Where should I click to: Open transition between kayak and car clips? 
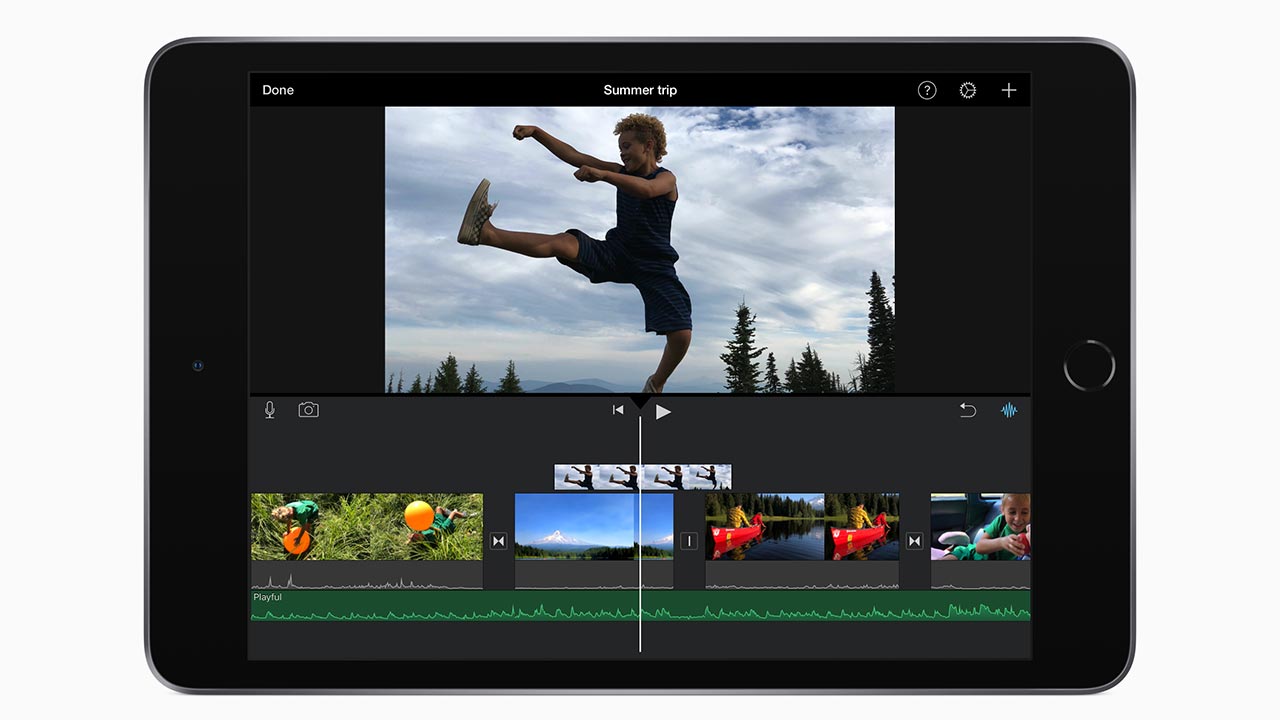pyautogui.click(x=914, y=541)
